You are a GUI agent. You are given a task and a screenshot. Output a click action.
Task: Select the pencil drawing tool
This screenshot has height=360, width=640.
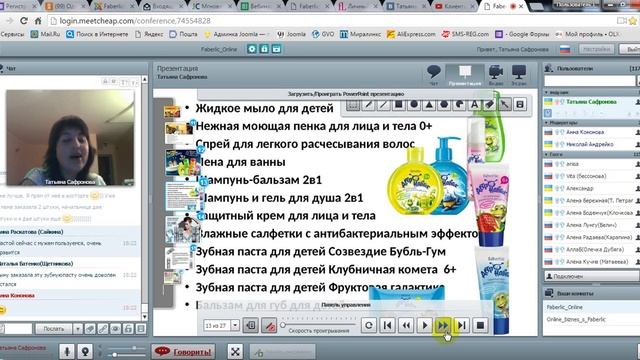point(368,104)
